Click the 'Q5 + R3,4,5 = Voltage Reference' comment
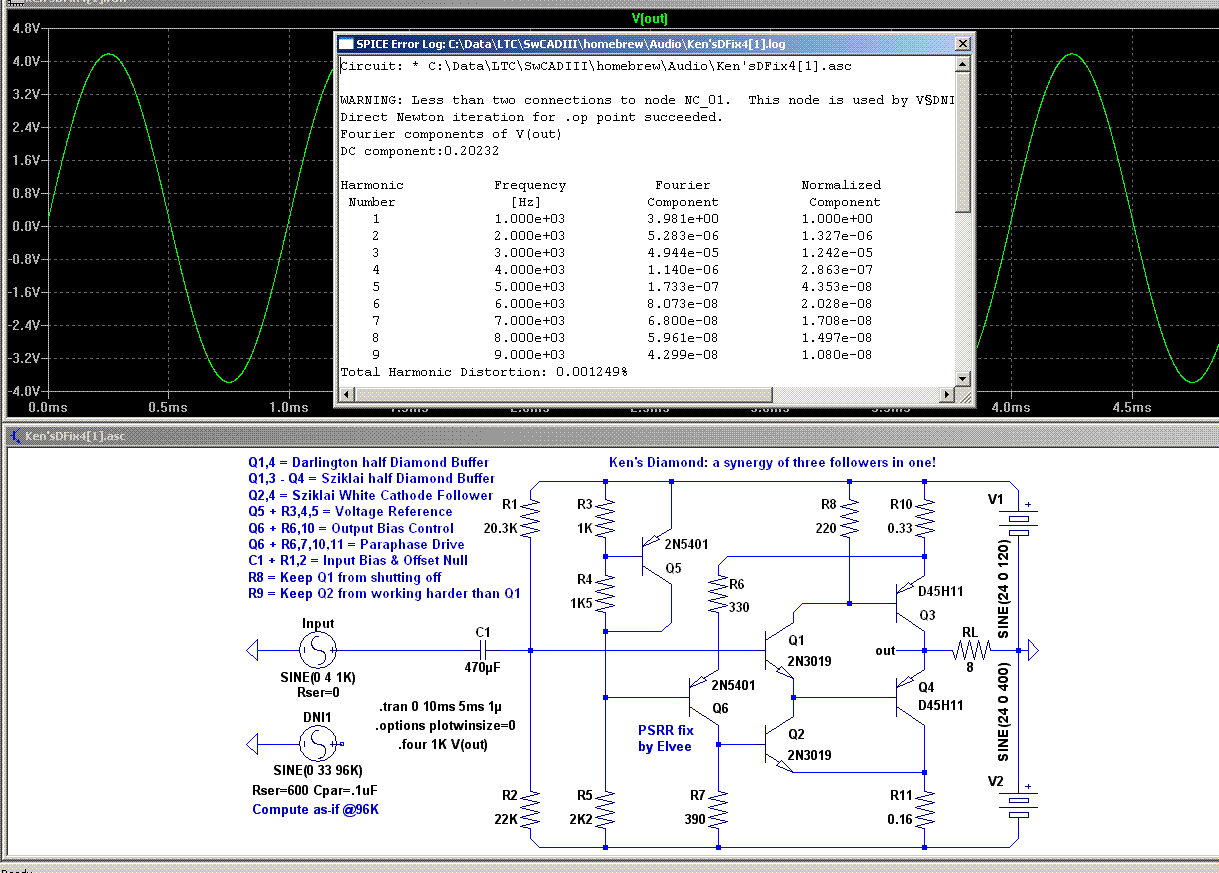Screen dimensions: 1219x873 350,511
